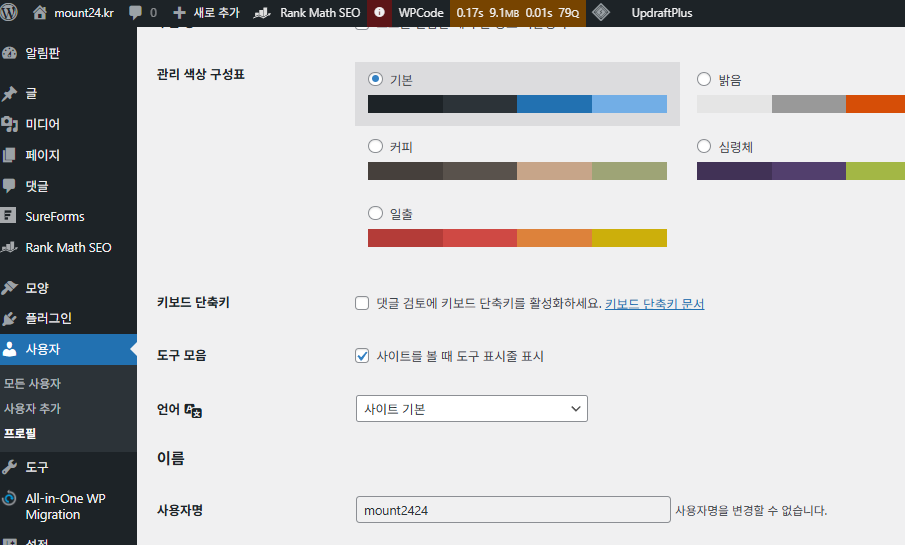Open the comments bubble icon in admin bar
The width and height of the screenshot is (905, 545).
pos(135,13)
